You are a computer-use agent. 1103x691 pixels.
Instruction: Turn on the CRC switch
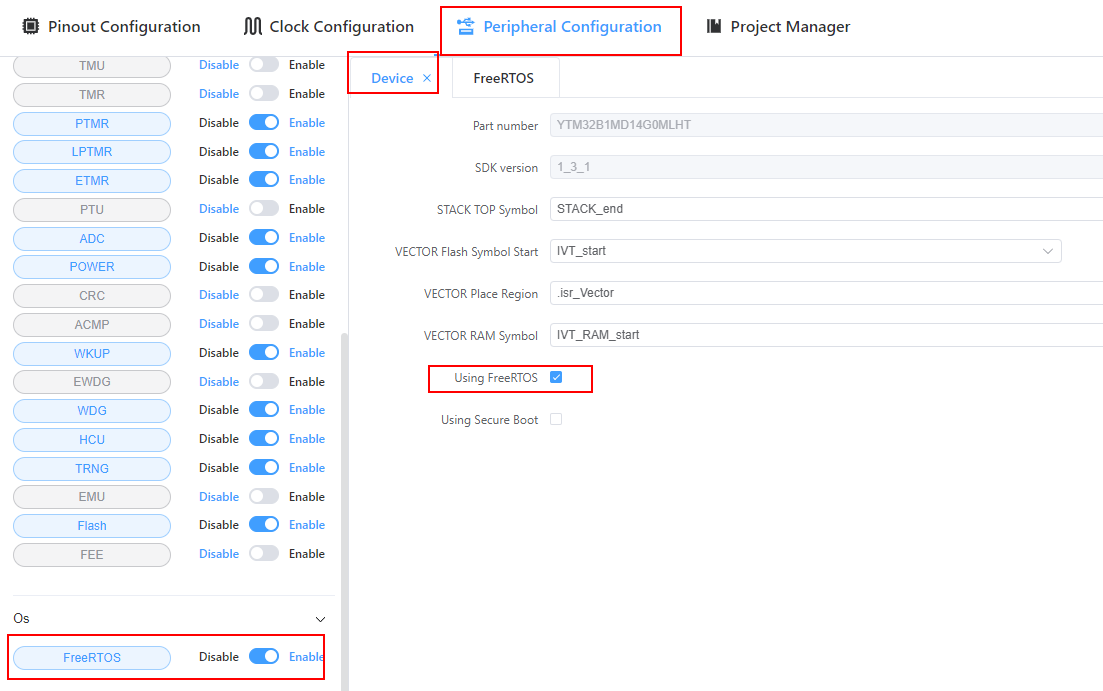(x=264, y=295)
